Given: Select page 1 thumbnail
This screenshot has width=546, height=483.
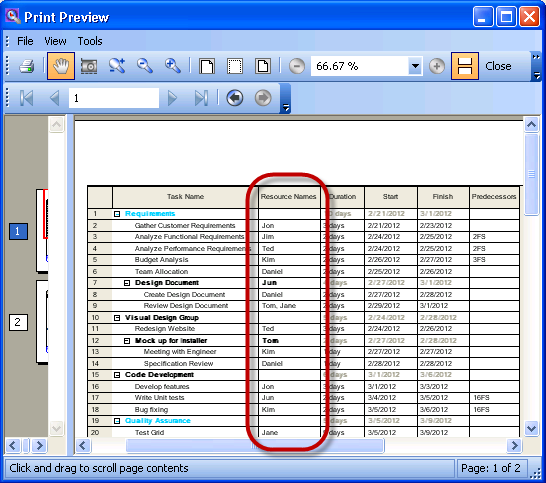Looking at the screenshot, I should (x=42, y=231).
